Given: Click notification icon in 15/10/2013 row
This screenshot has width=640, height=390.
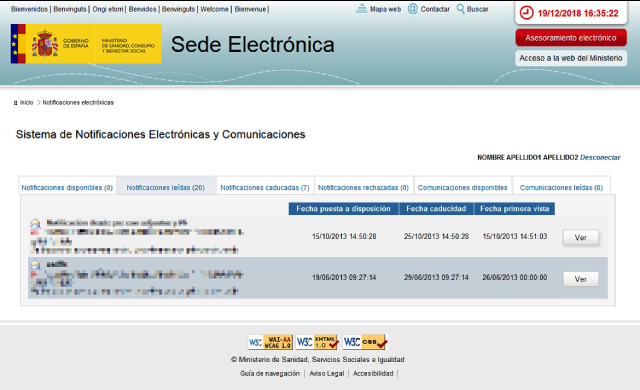Looking at the screenshot, I should point(36,224).
